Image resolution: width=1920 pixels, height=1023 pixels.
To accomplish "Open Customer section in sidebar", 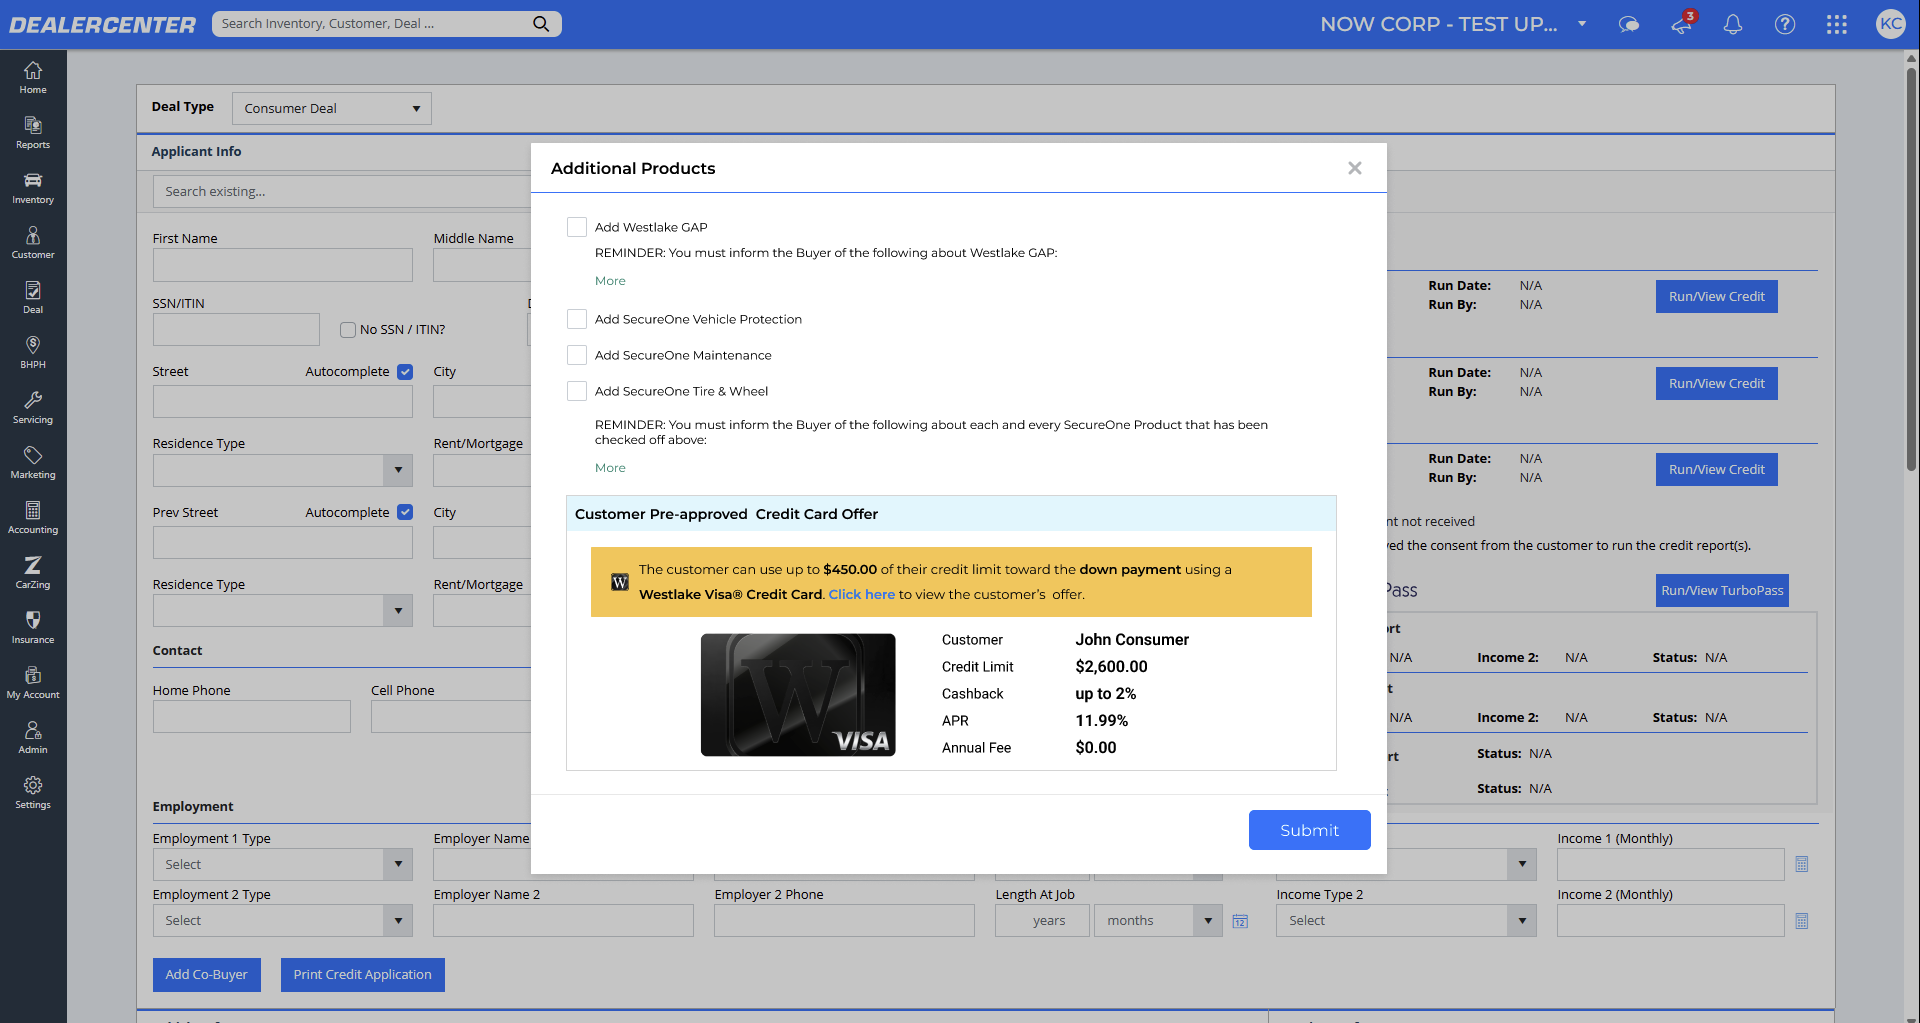I will (x=33, y=243).
